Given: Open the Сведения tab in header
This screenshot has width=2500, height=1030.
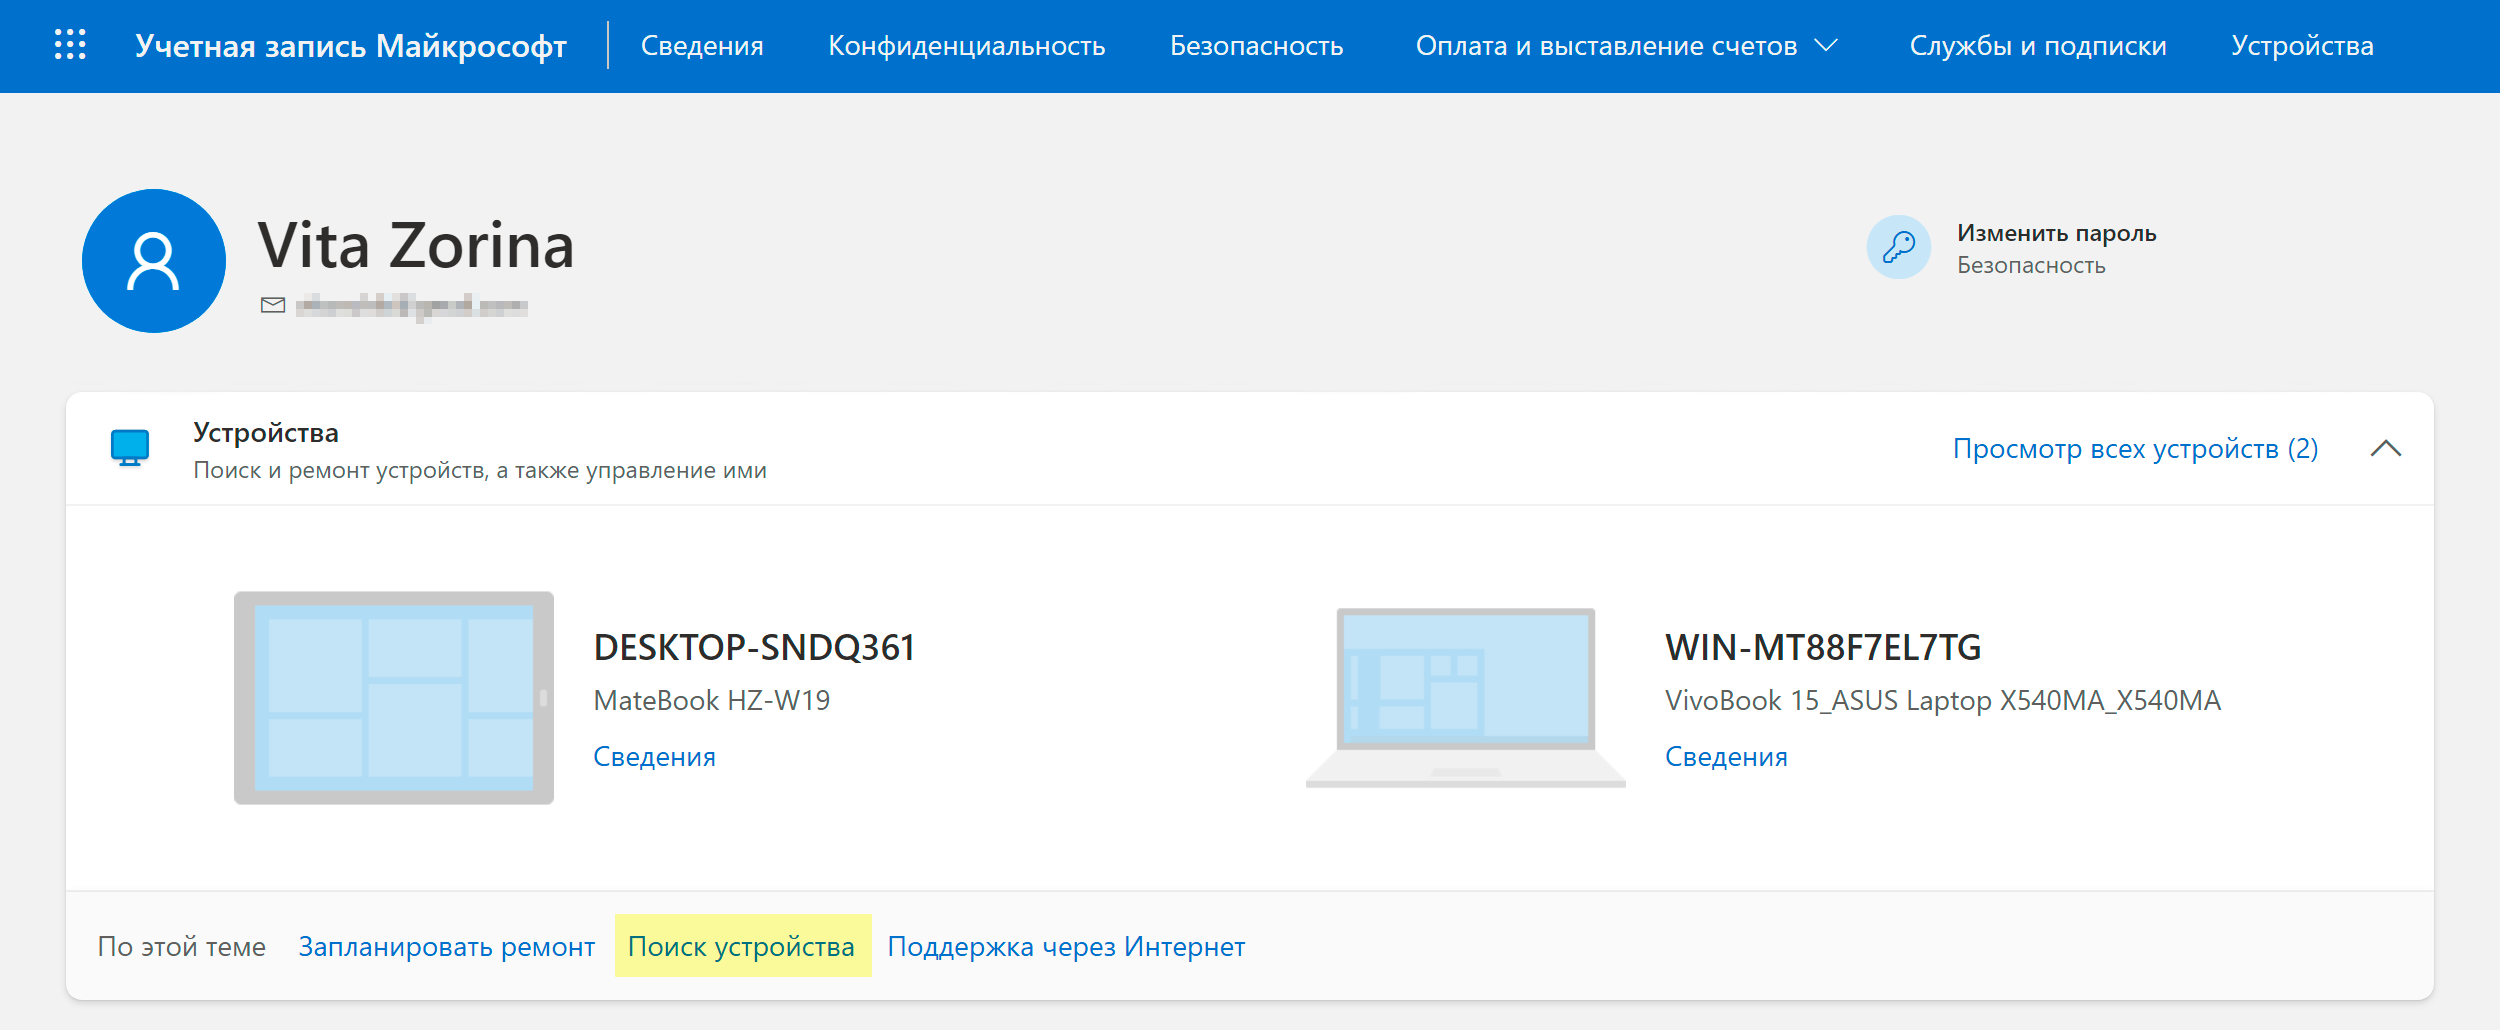Looking at the screenshot, I should point(702,46).
